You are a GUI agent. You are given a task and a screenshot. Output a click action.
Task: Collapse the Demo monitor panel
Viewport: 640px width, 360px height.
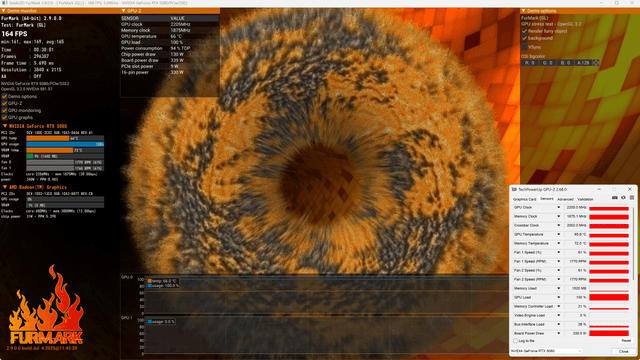point(3,11)
